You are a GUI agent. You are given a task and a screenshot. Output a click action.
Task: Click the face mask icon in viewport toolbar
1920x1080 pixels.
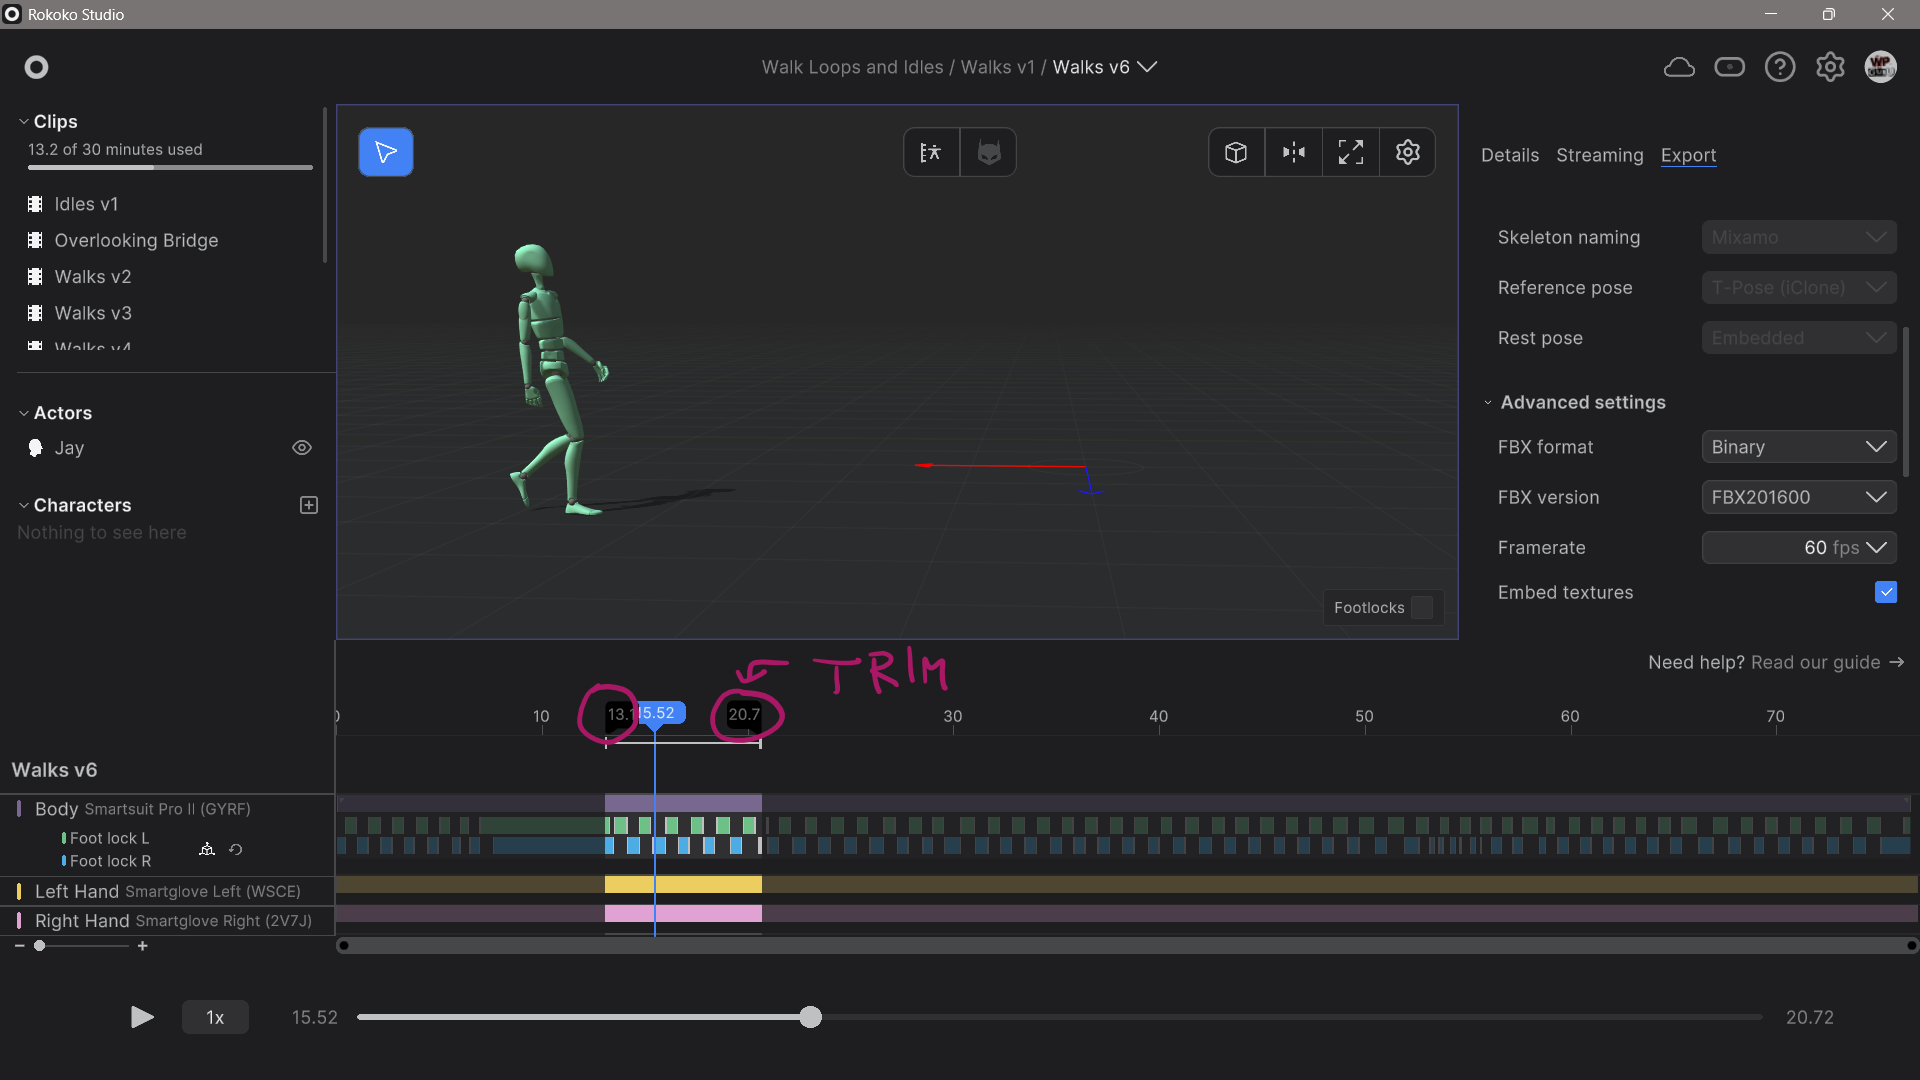pyautogui.click(x=988, y=152)
